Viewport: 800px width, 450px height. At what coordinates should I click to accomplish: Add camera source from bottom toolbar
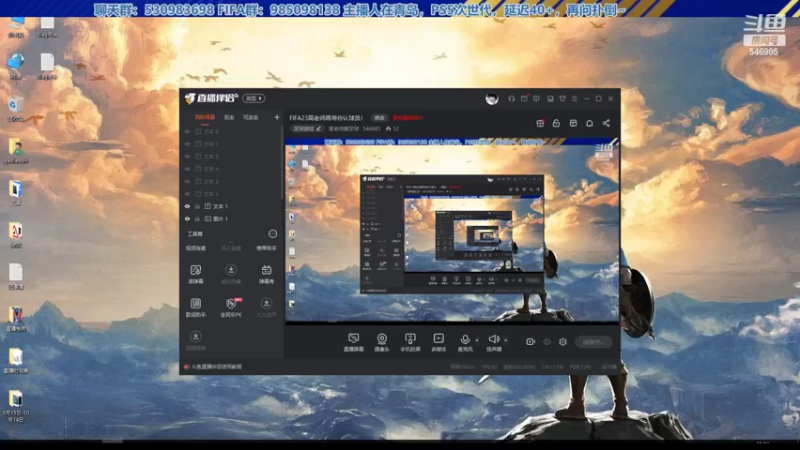click(382, 342)
